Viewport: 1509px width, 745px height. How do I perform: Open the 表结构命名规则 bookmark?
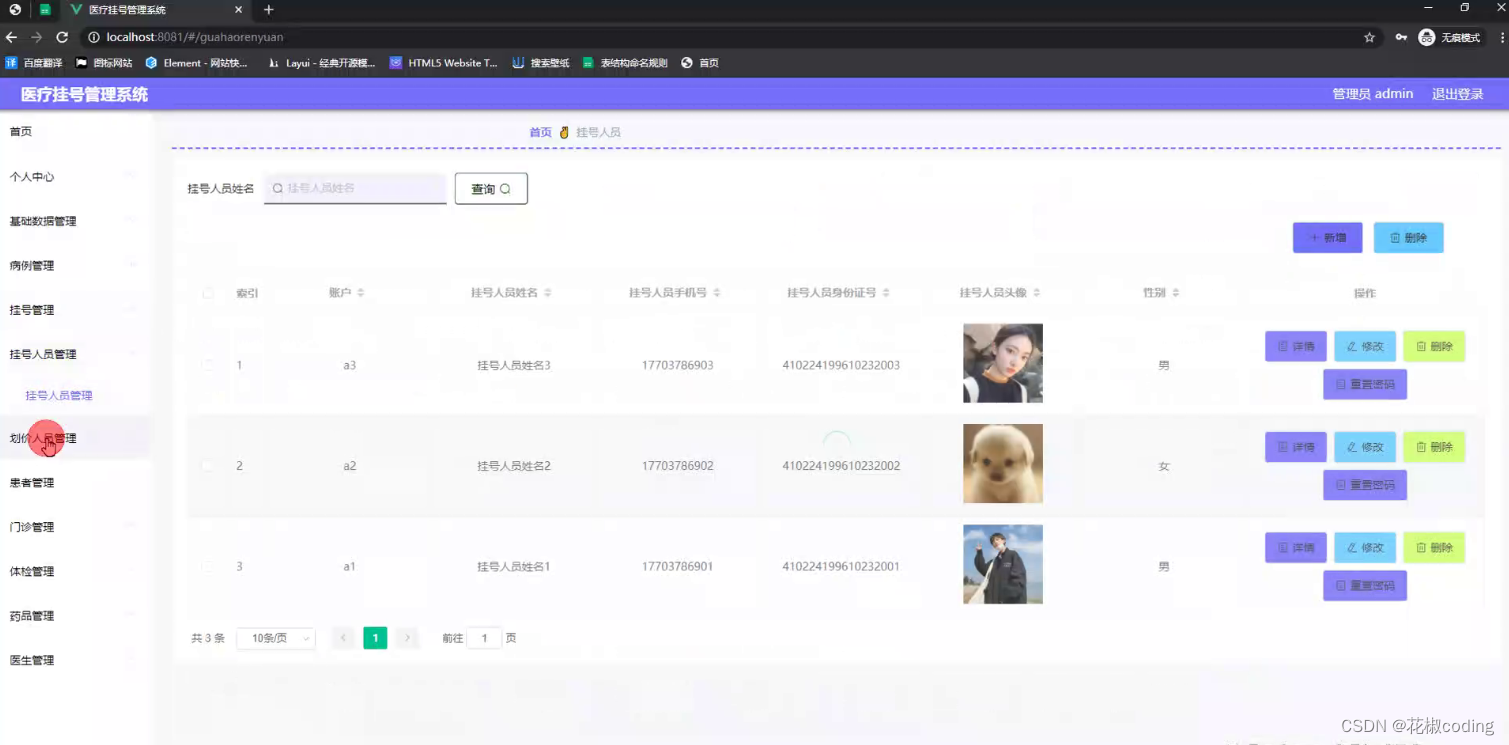point(625,62)
